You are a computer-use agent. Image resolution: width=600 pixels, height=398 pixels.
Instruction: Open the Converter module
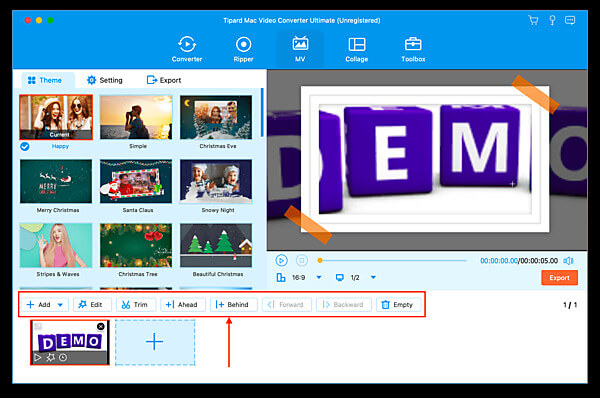(187, 49)
